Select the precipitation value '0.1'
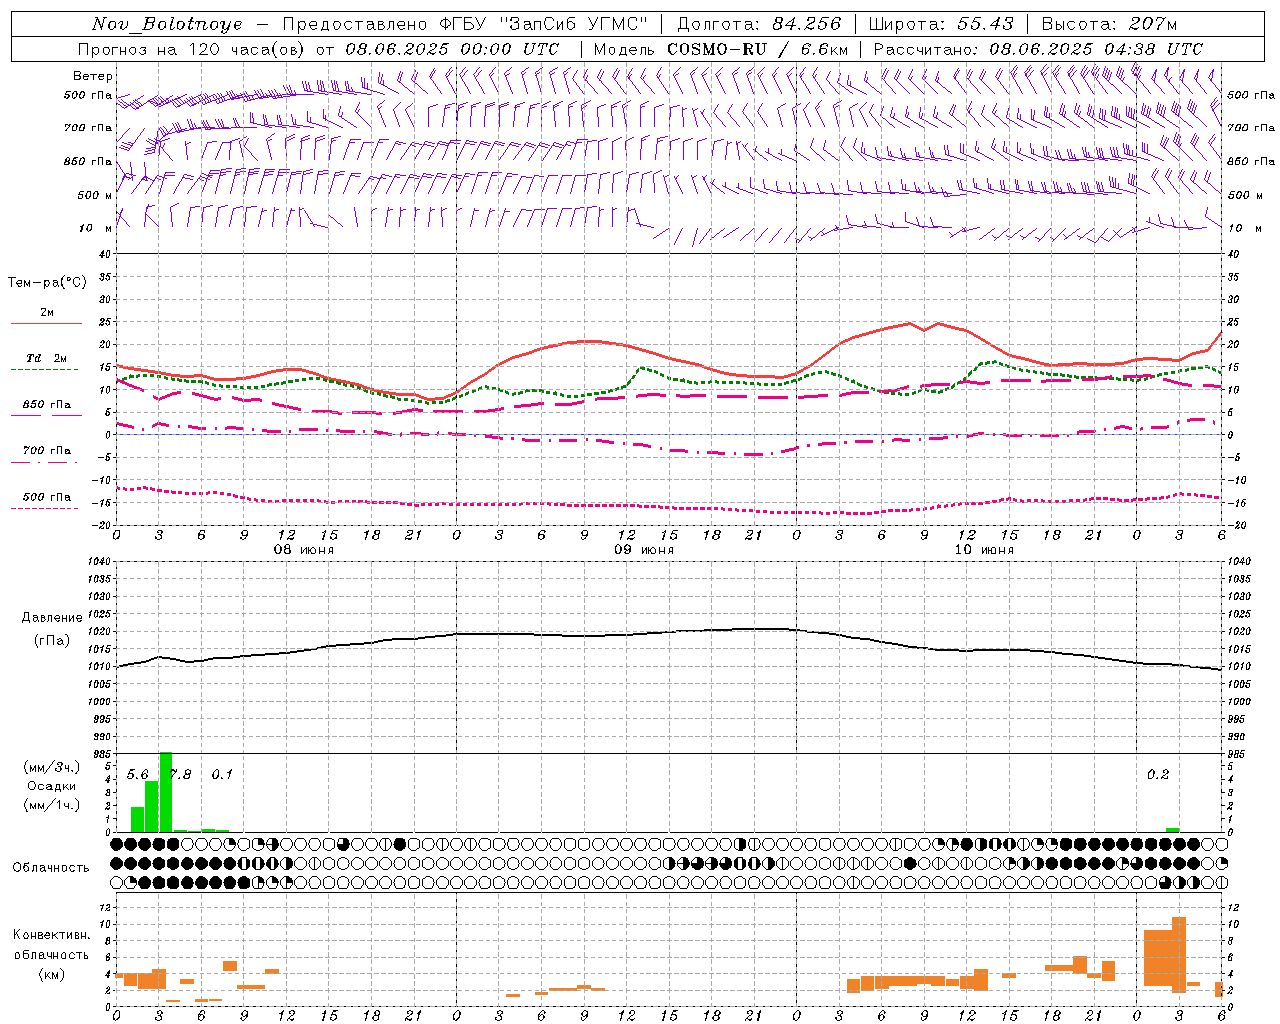 point(222,775)
